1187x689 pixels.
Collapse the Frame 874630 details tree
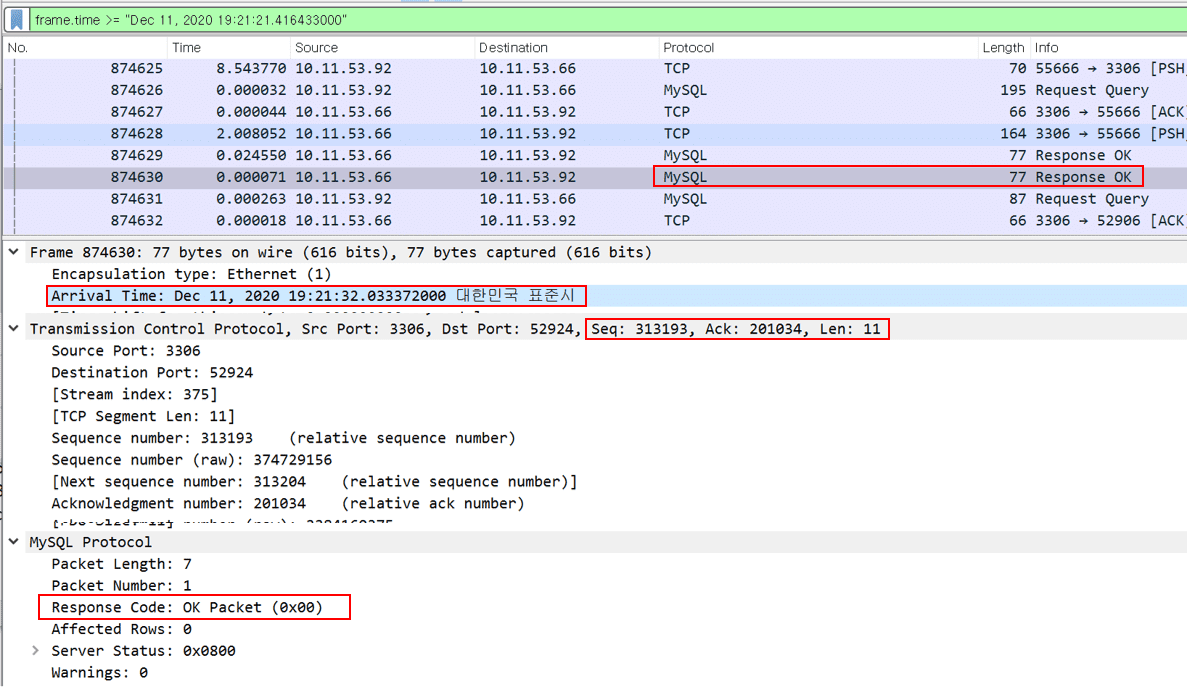(x=14, y=252)
